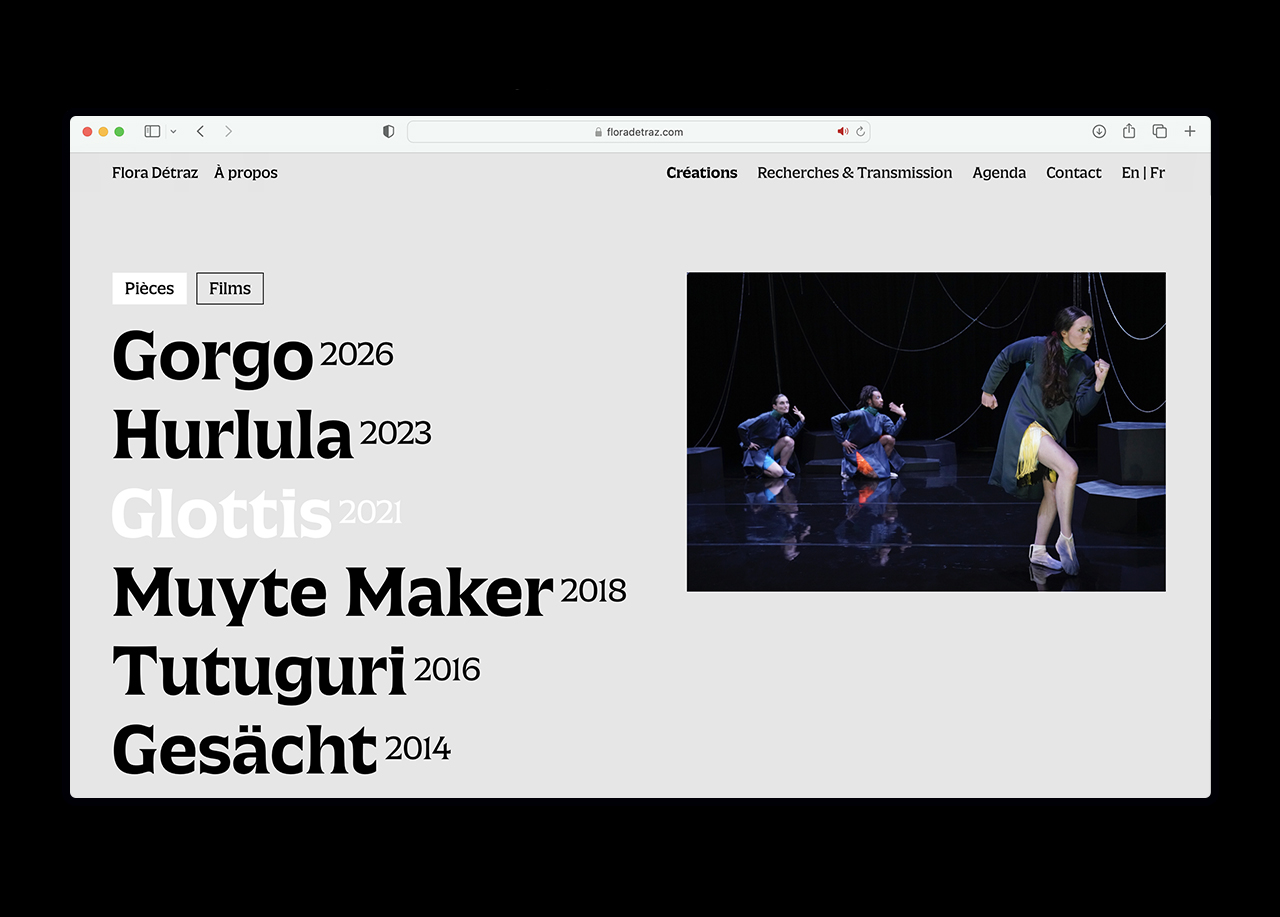Select the Pièces filter tab

[149, 288]
